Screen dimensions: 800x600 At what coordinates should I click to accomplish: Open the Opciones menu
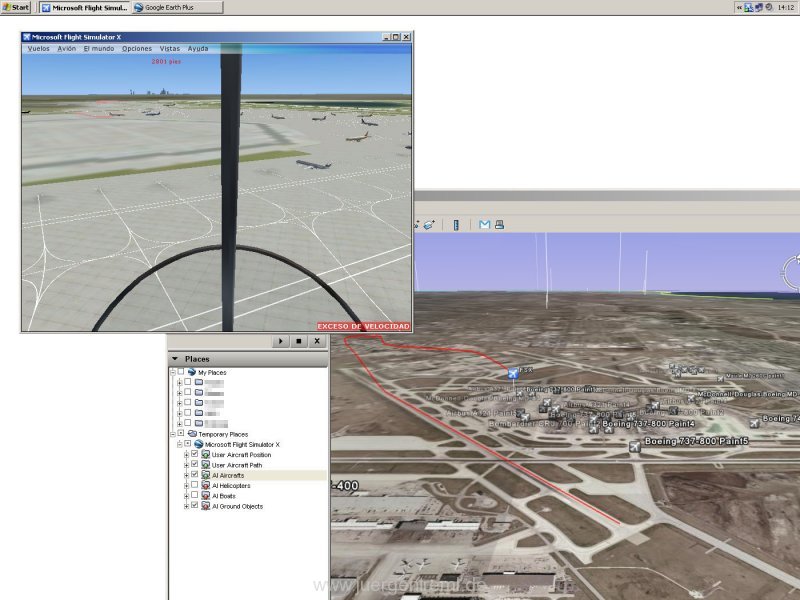[x=137, y=48]
